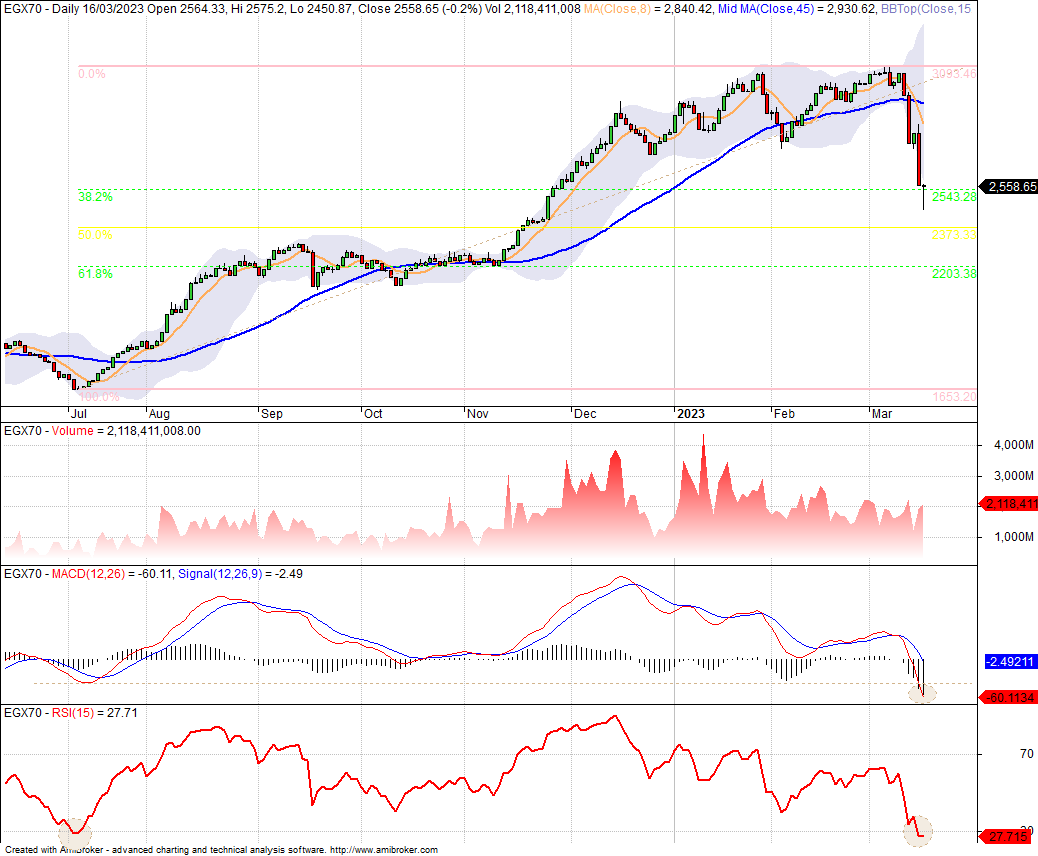The image size is (1038, 856).
Task: Select the 50.0% Fibonacci level label
Action: (95, 235)
